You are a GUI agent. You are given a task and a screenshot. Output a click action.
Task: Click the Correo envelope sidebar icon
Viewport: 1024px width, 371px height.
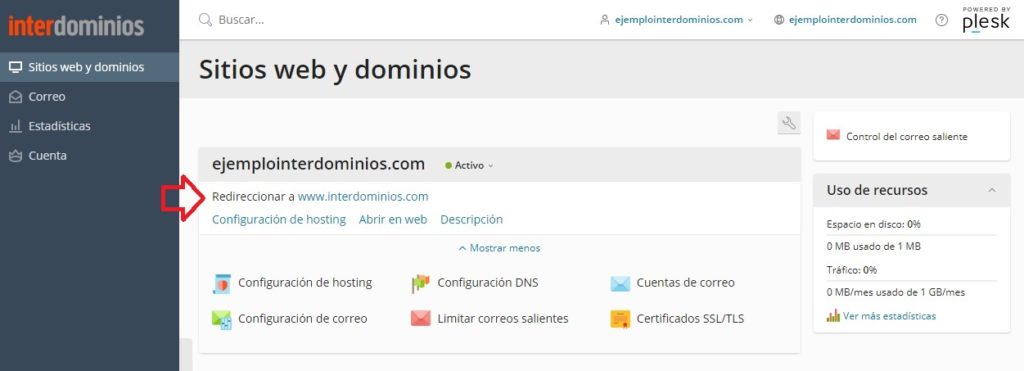[x=16, y=97]
